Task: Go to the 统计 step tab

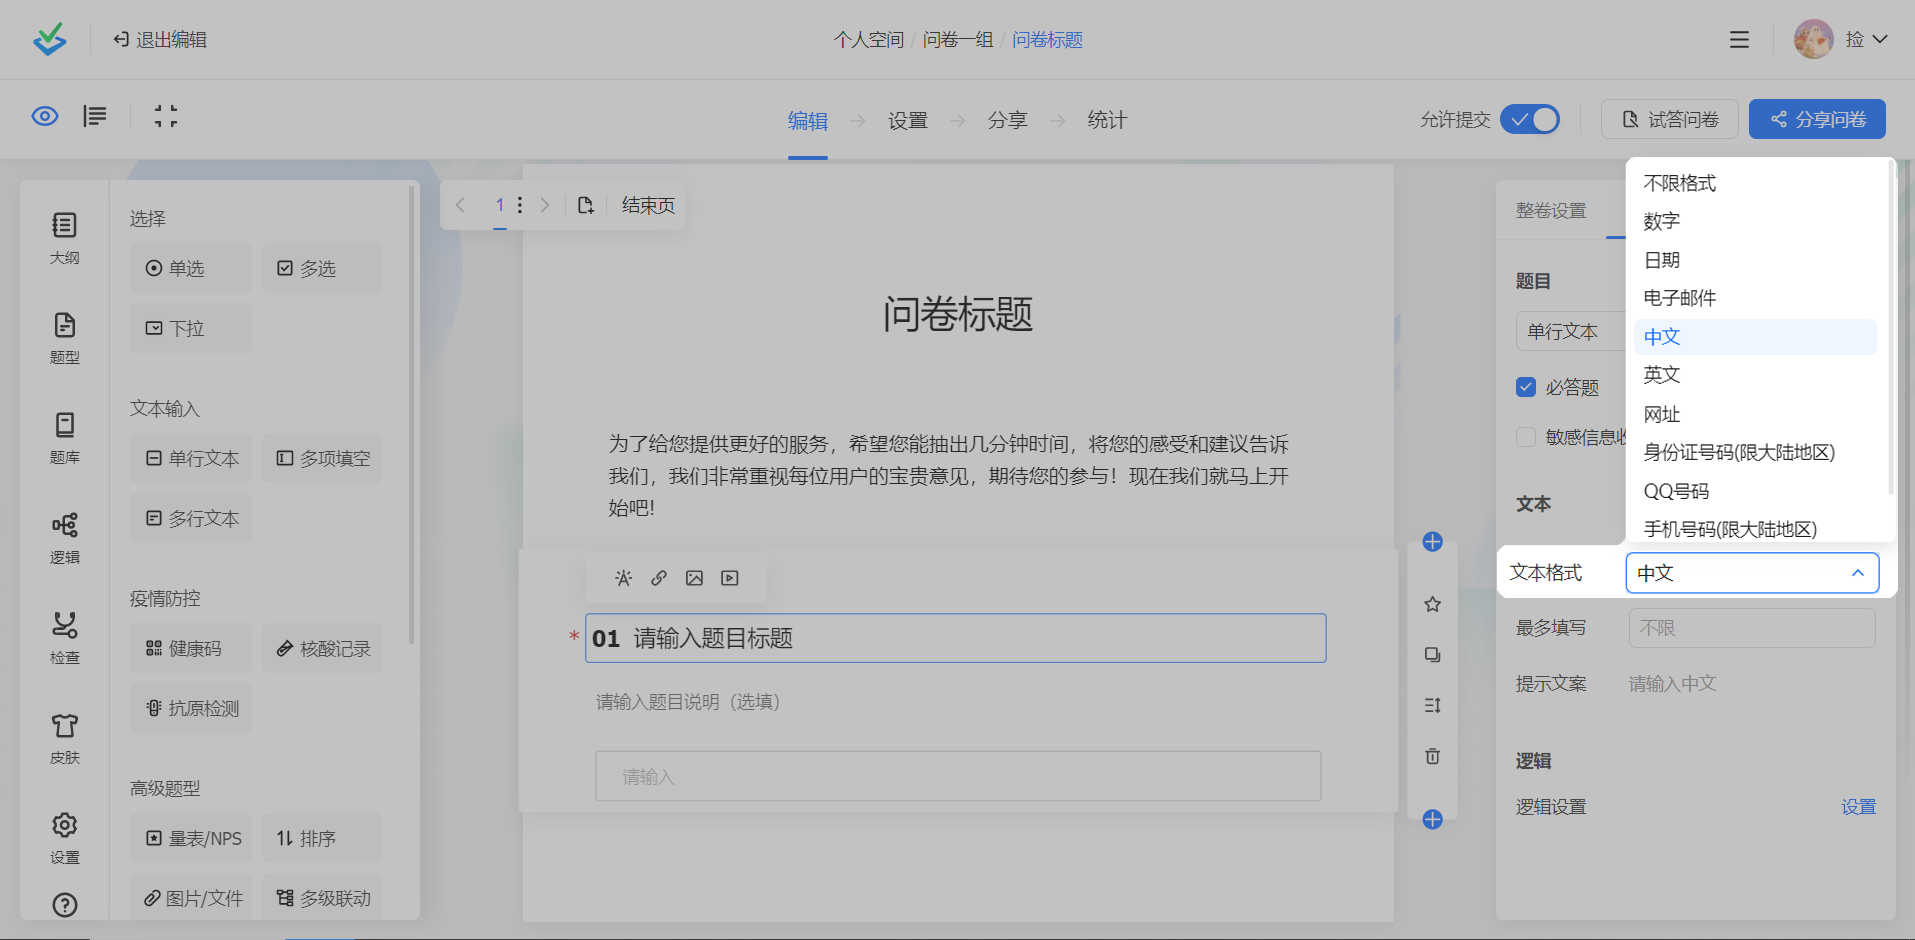Action: click(x=1107, y=121)
